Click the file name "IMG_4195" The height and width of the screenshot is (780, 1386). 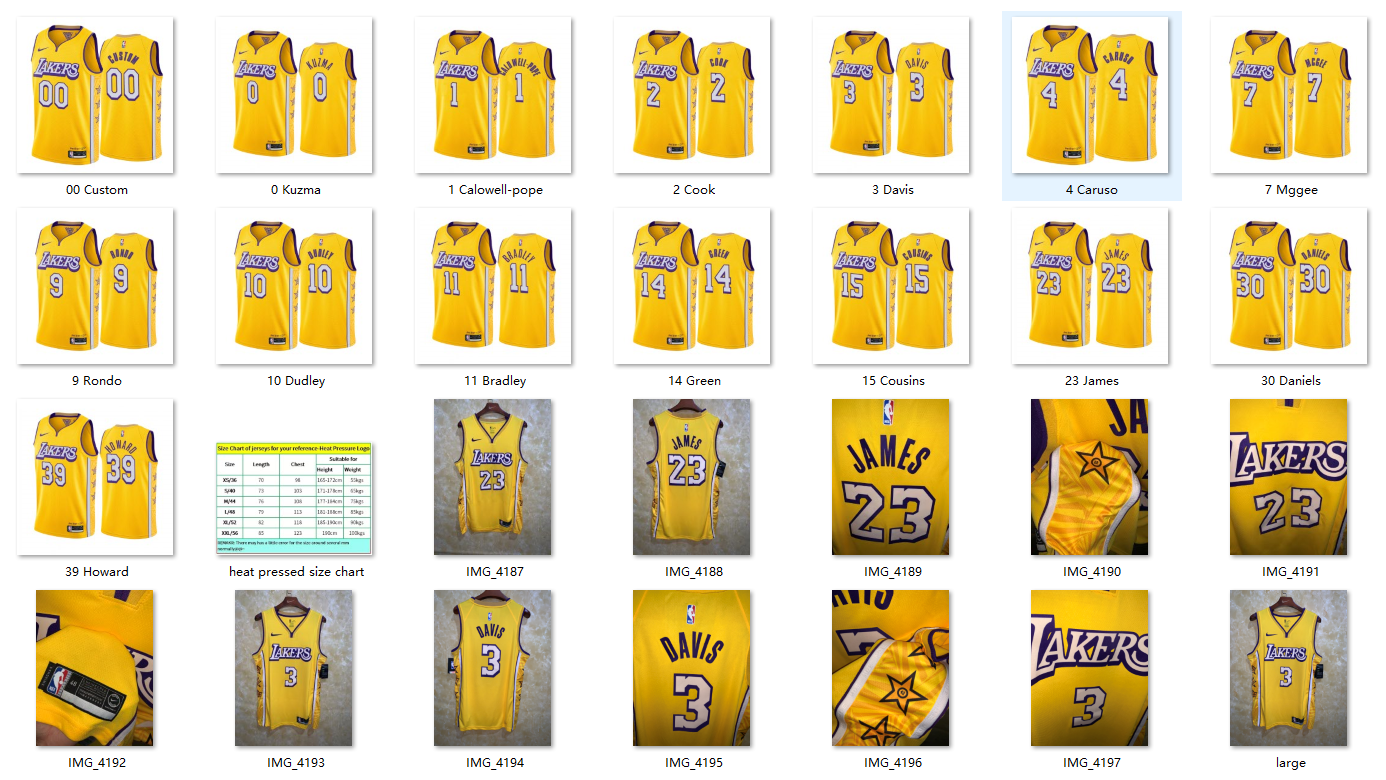tap(693, 763)
